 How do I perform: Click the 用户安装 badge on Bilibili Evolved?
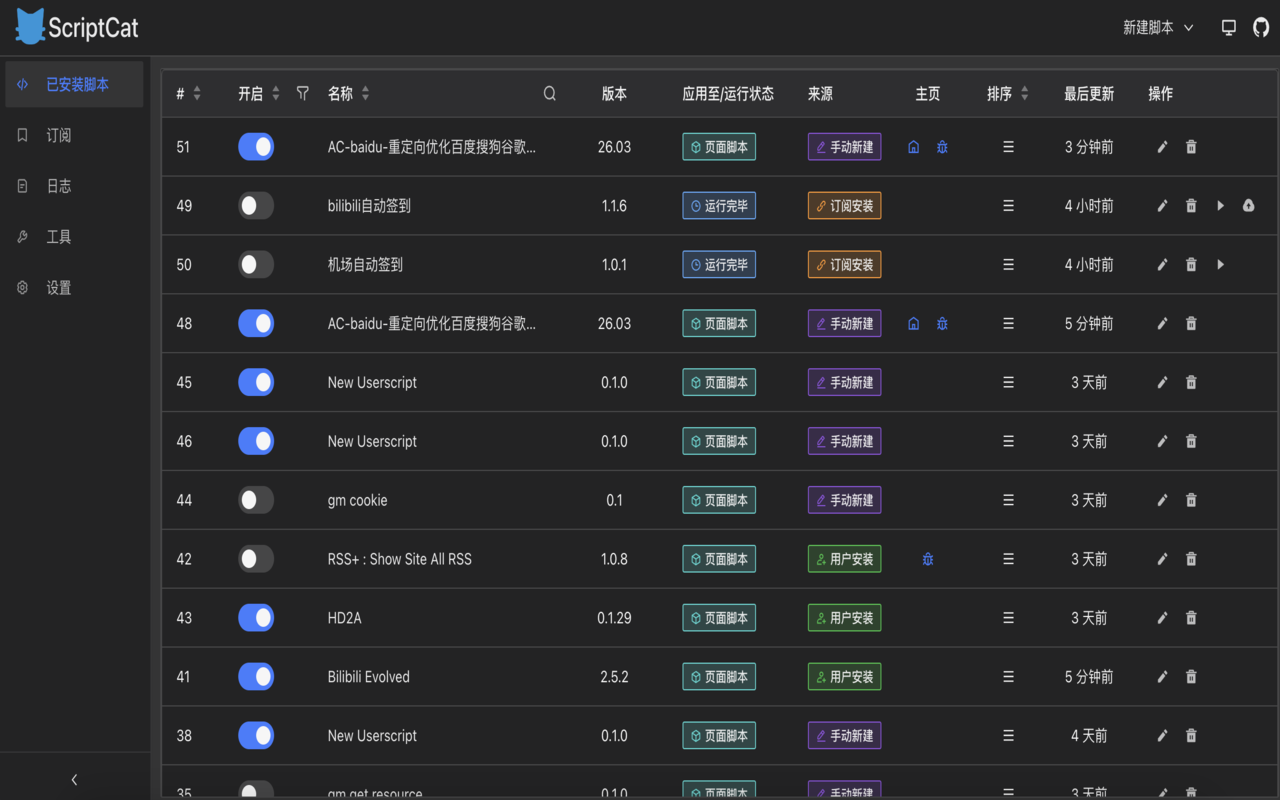click(844, 676)
